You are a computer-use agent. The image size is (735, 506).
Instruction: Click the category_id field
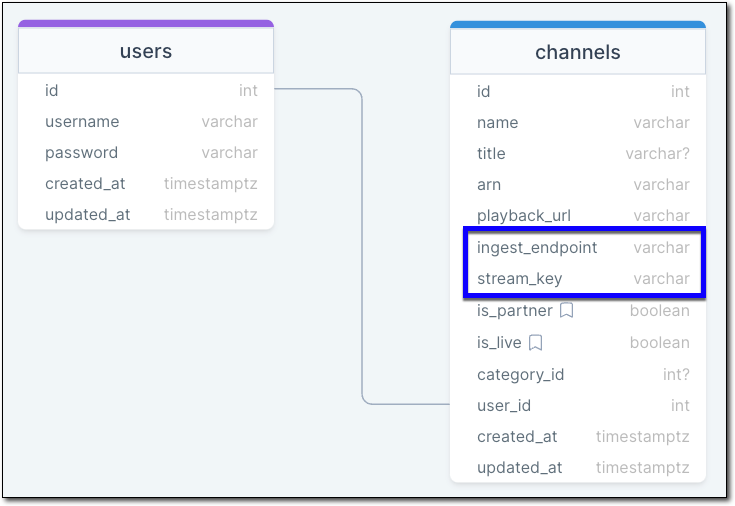click(578, 374)
